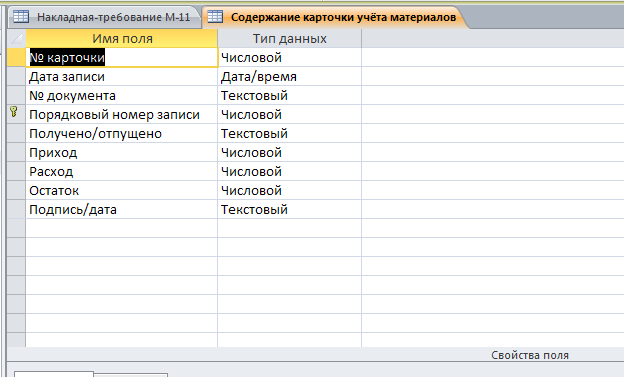
Task: Select the Расход field name
Action: pos(122,172)
